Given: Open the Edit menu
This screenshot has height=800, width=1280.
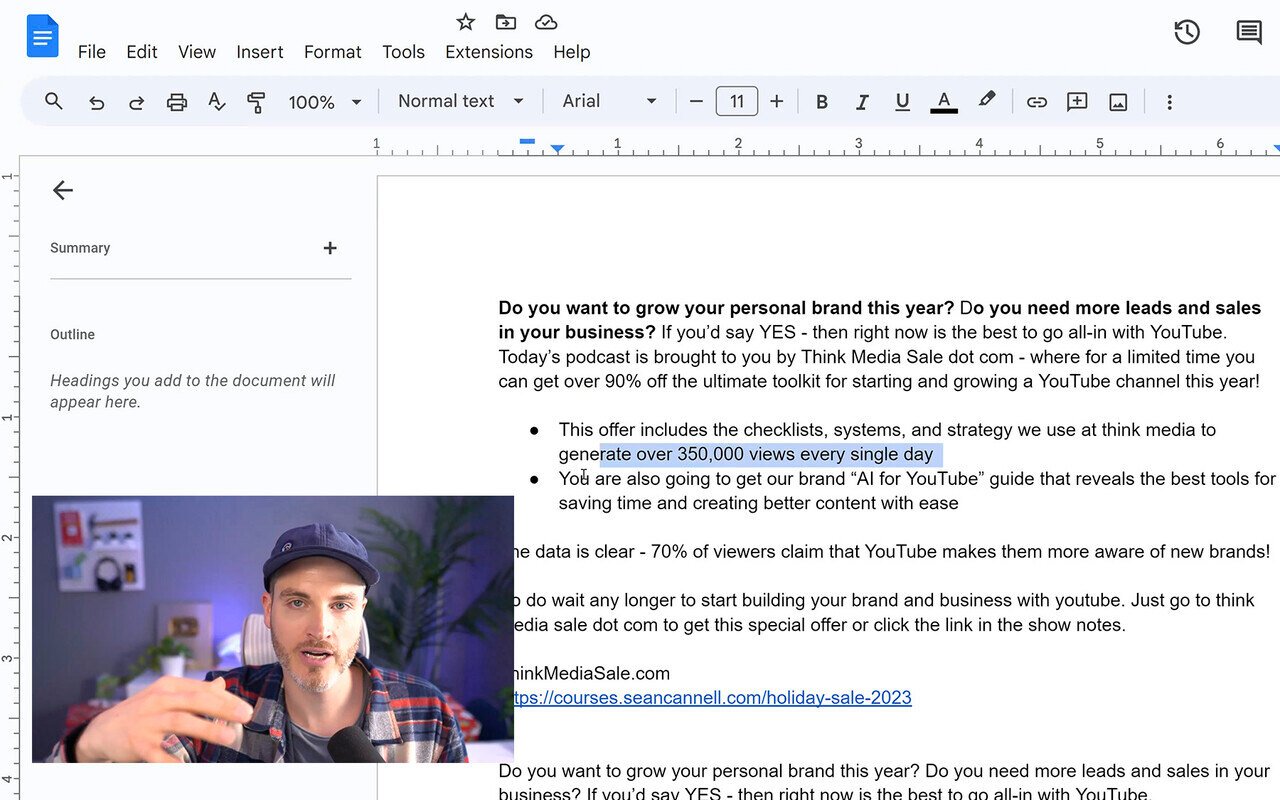Looking at the screenshot, I should 142,52.
